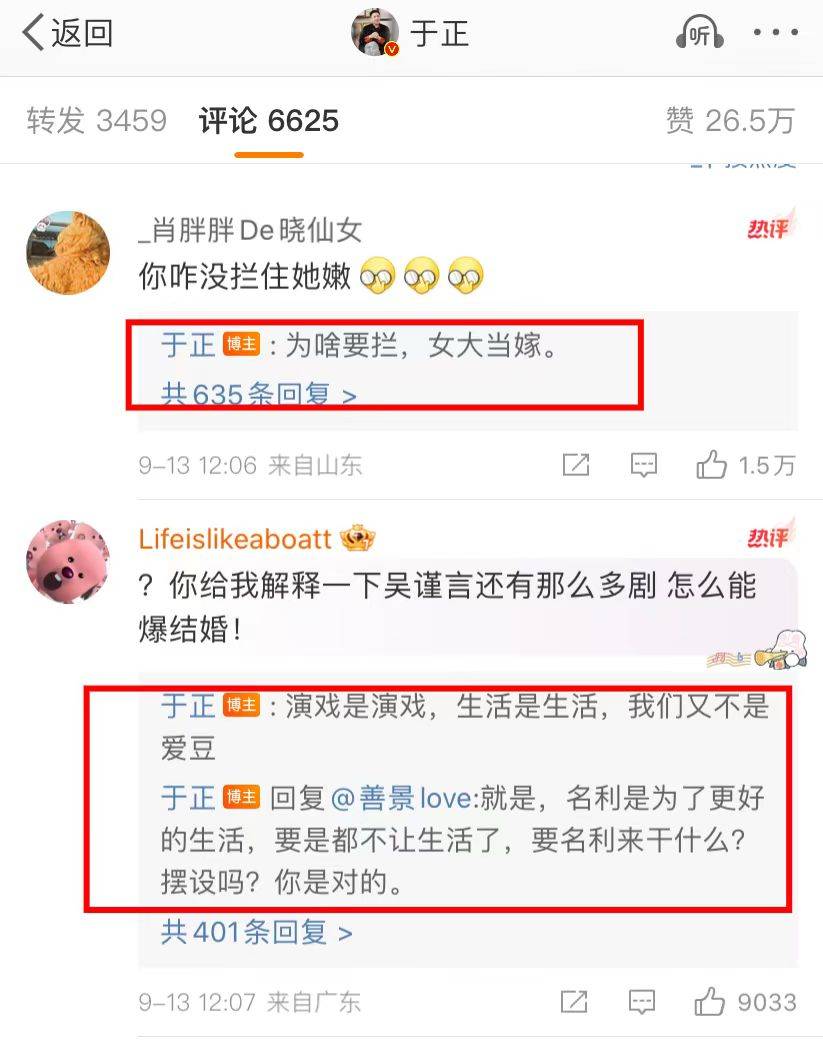The image size is (823, 1042).
Task: Switch to the 转发 3459 tab
Action: tap(96, 121)
